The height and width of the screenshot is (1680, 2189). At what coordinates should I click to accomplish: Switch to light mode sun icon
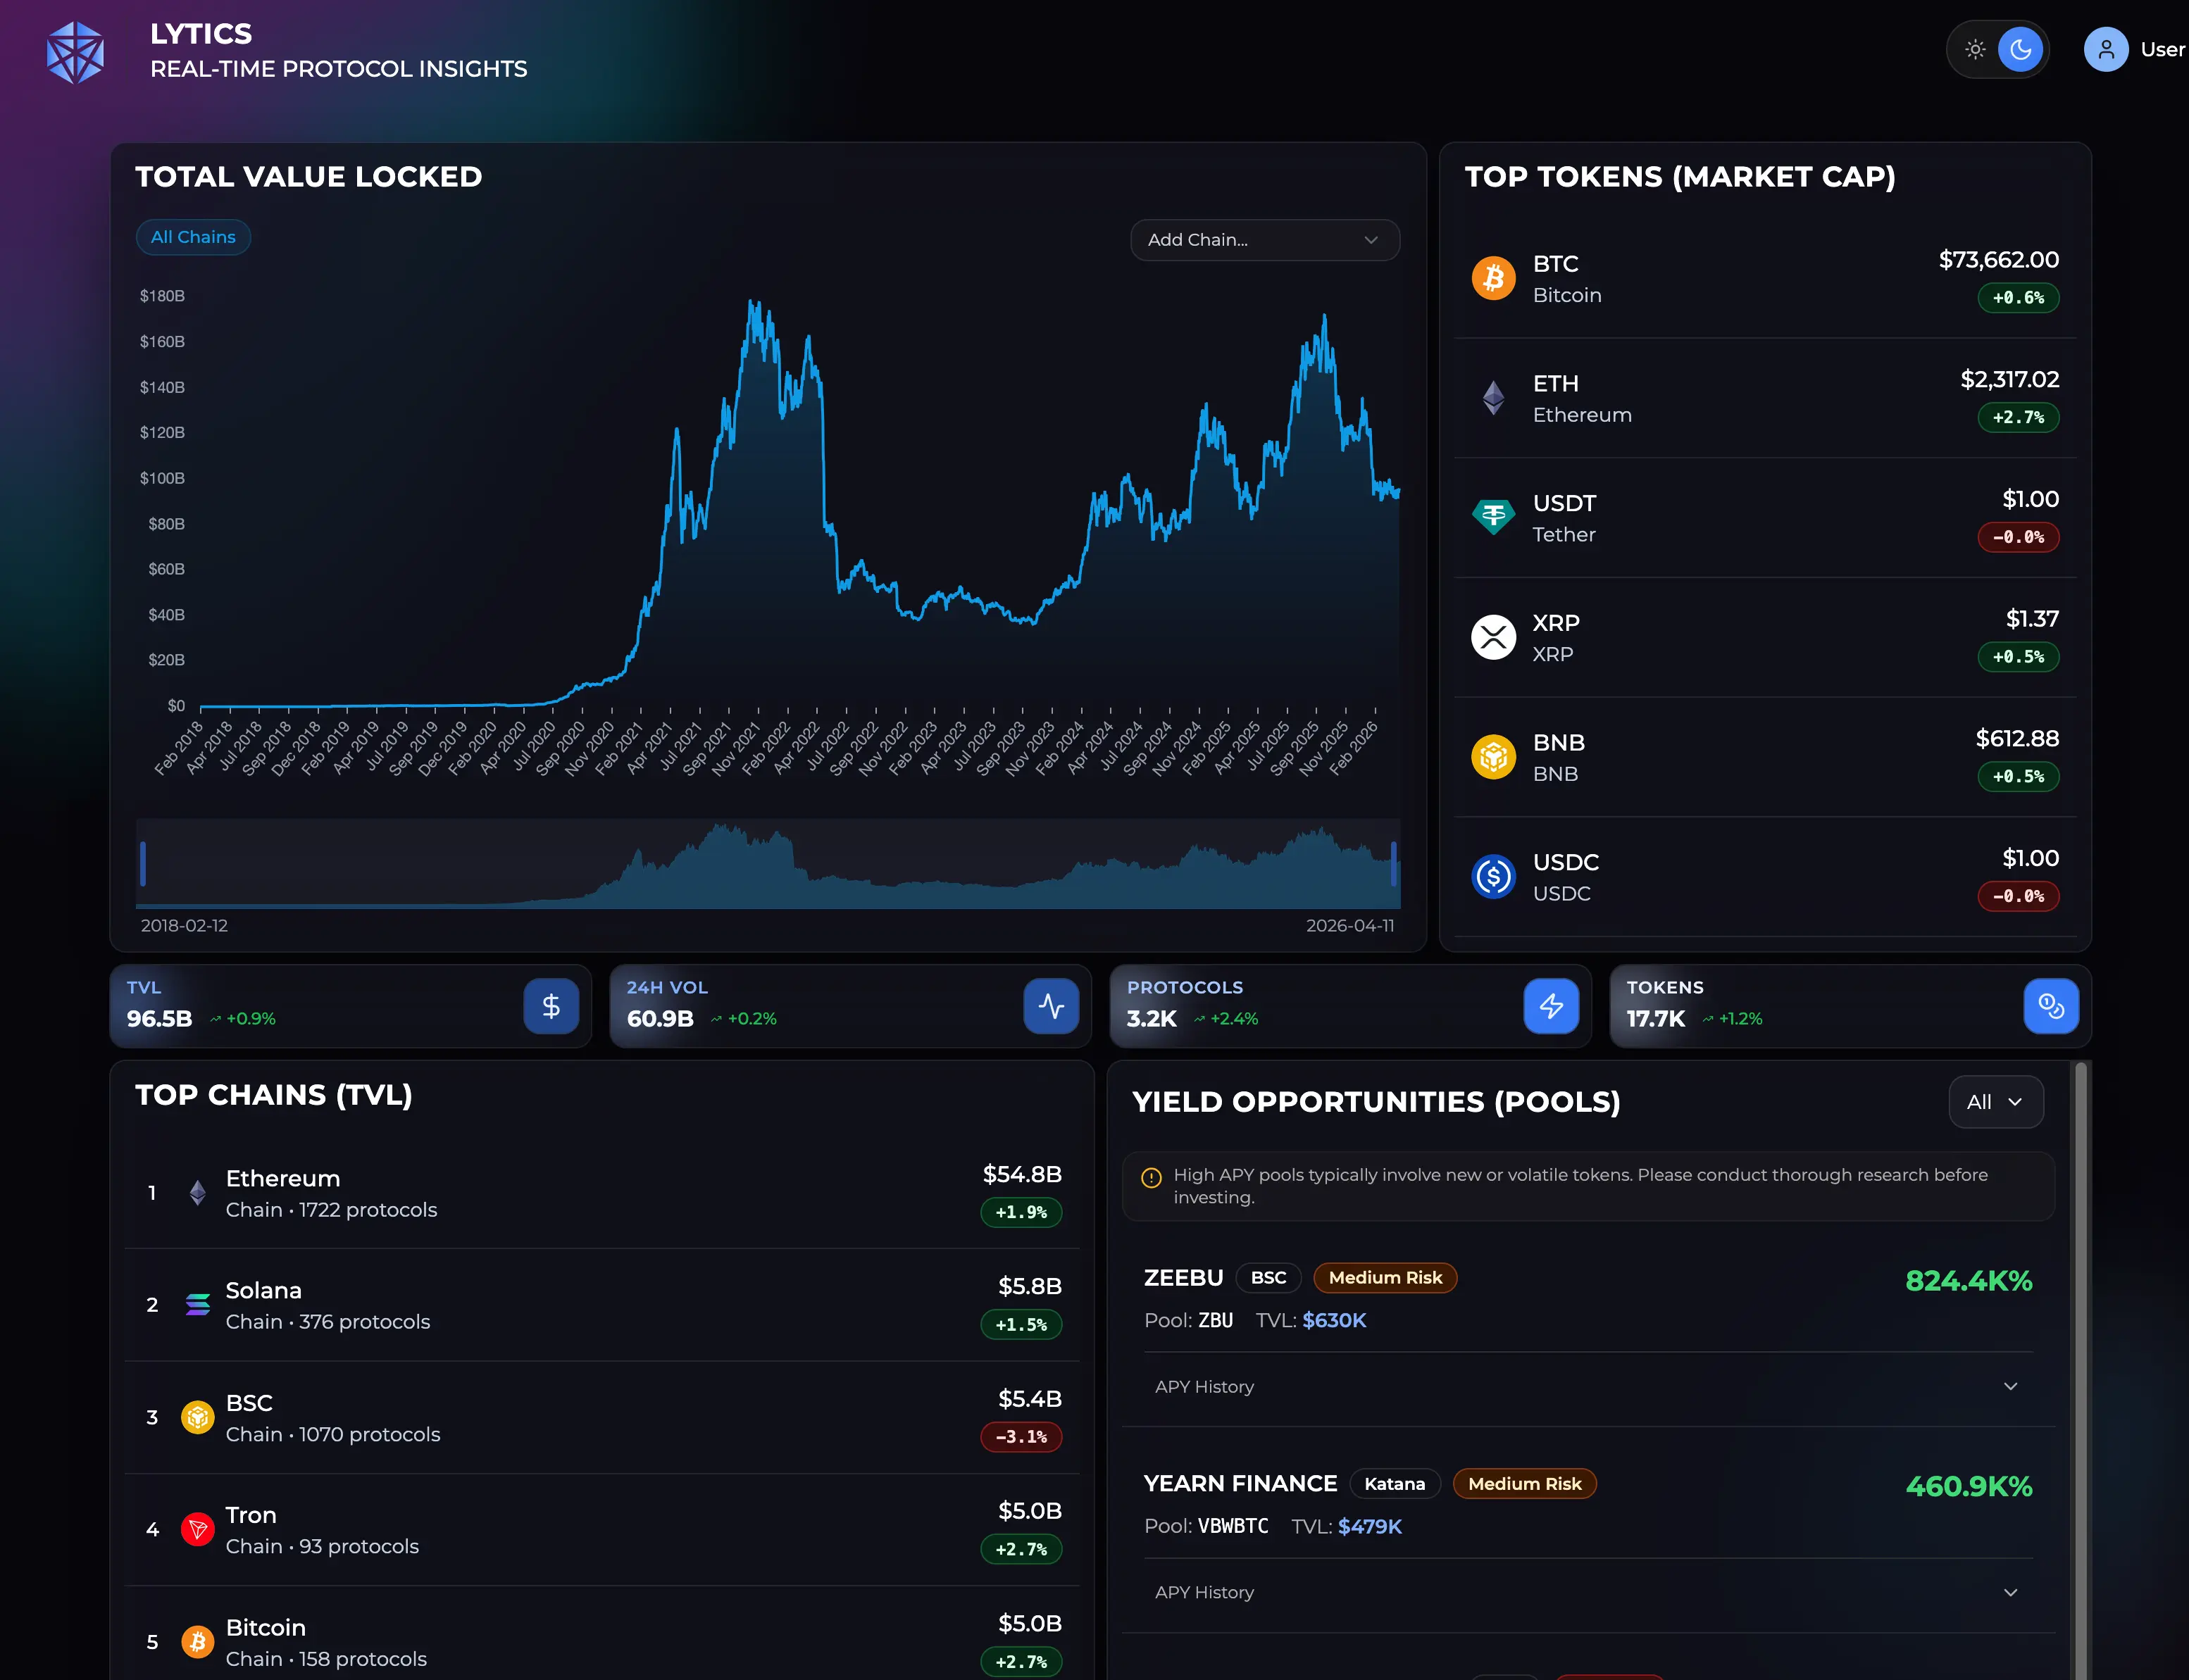click(1975, 49)
